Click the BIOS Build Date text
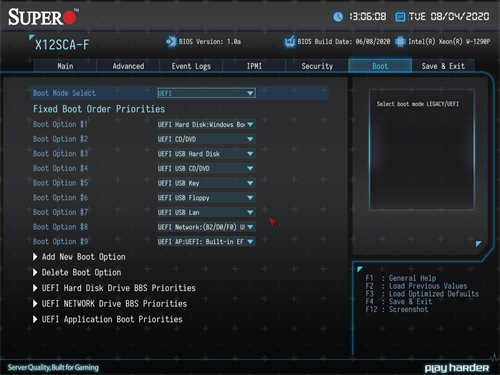 (344, 42)
